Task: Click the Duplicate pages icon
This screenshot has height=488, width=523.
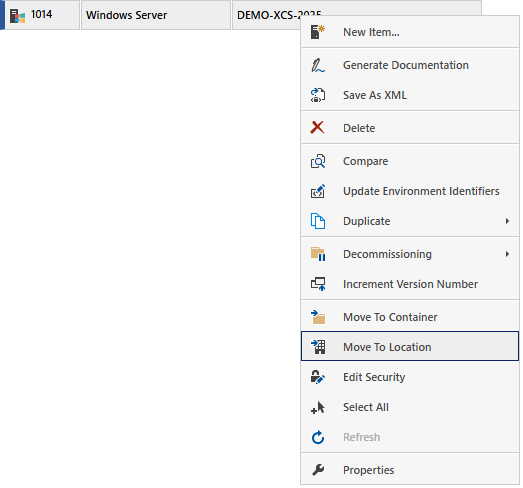Action: pyautogui.click(x=318, y=221)
